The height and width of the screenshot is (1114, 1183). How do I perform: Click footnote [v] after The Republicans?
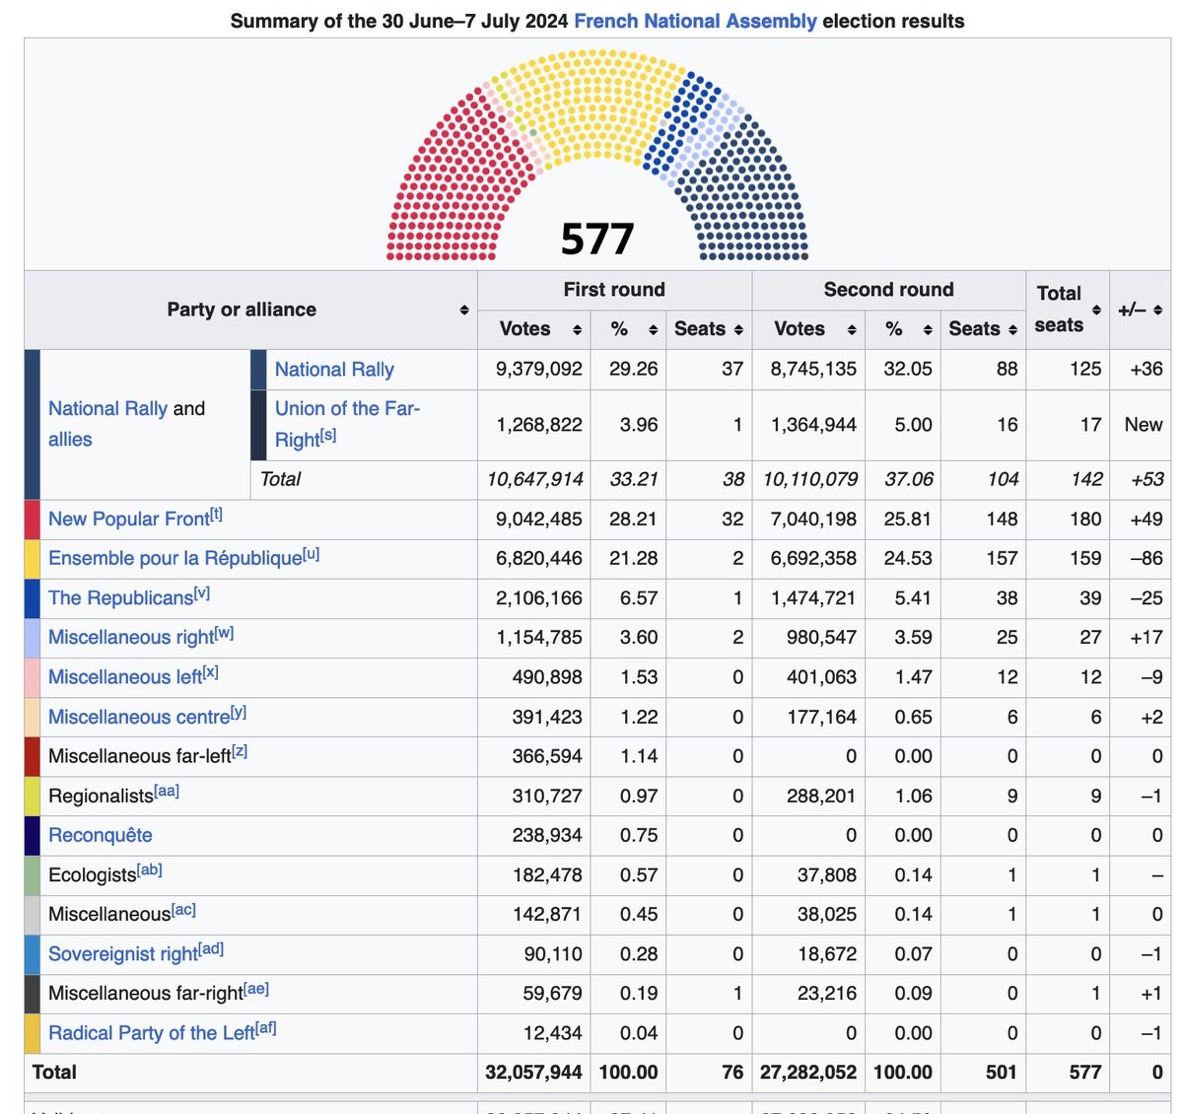[x=202, y=594]
